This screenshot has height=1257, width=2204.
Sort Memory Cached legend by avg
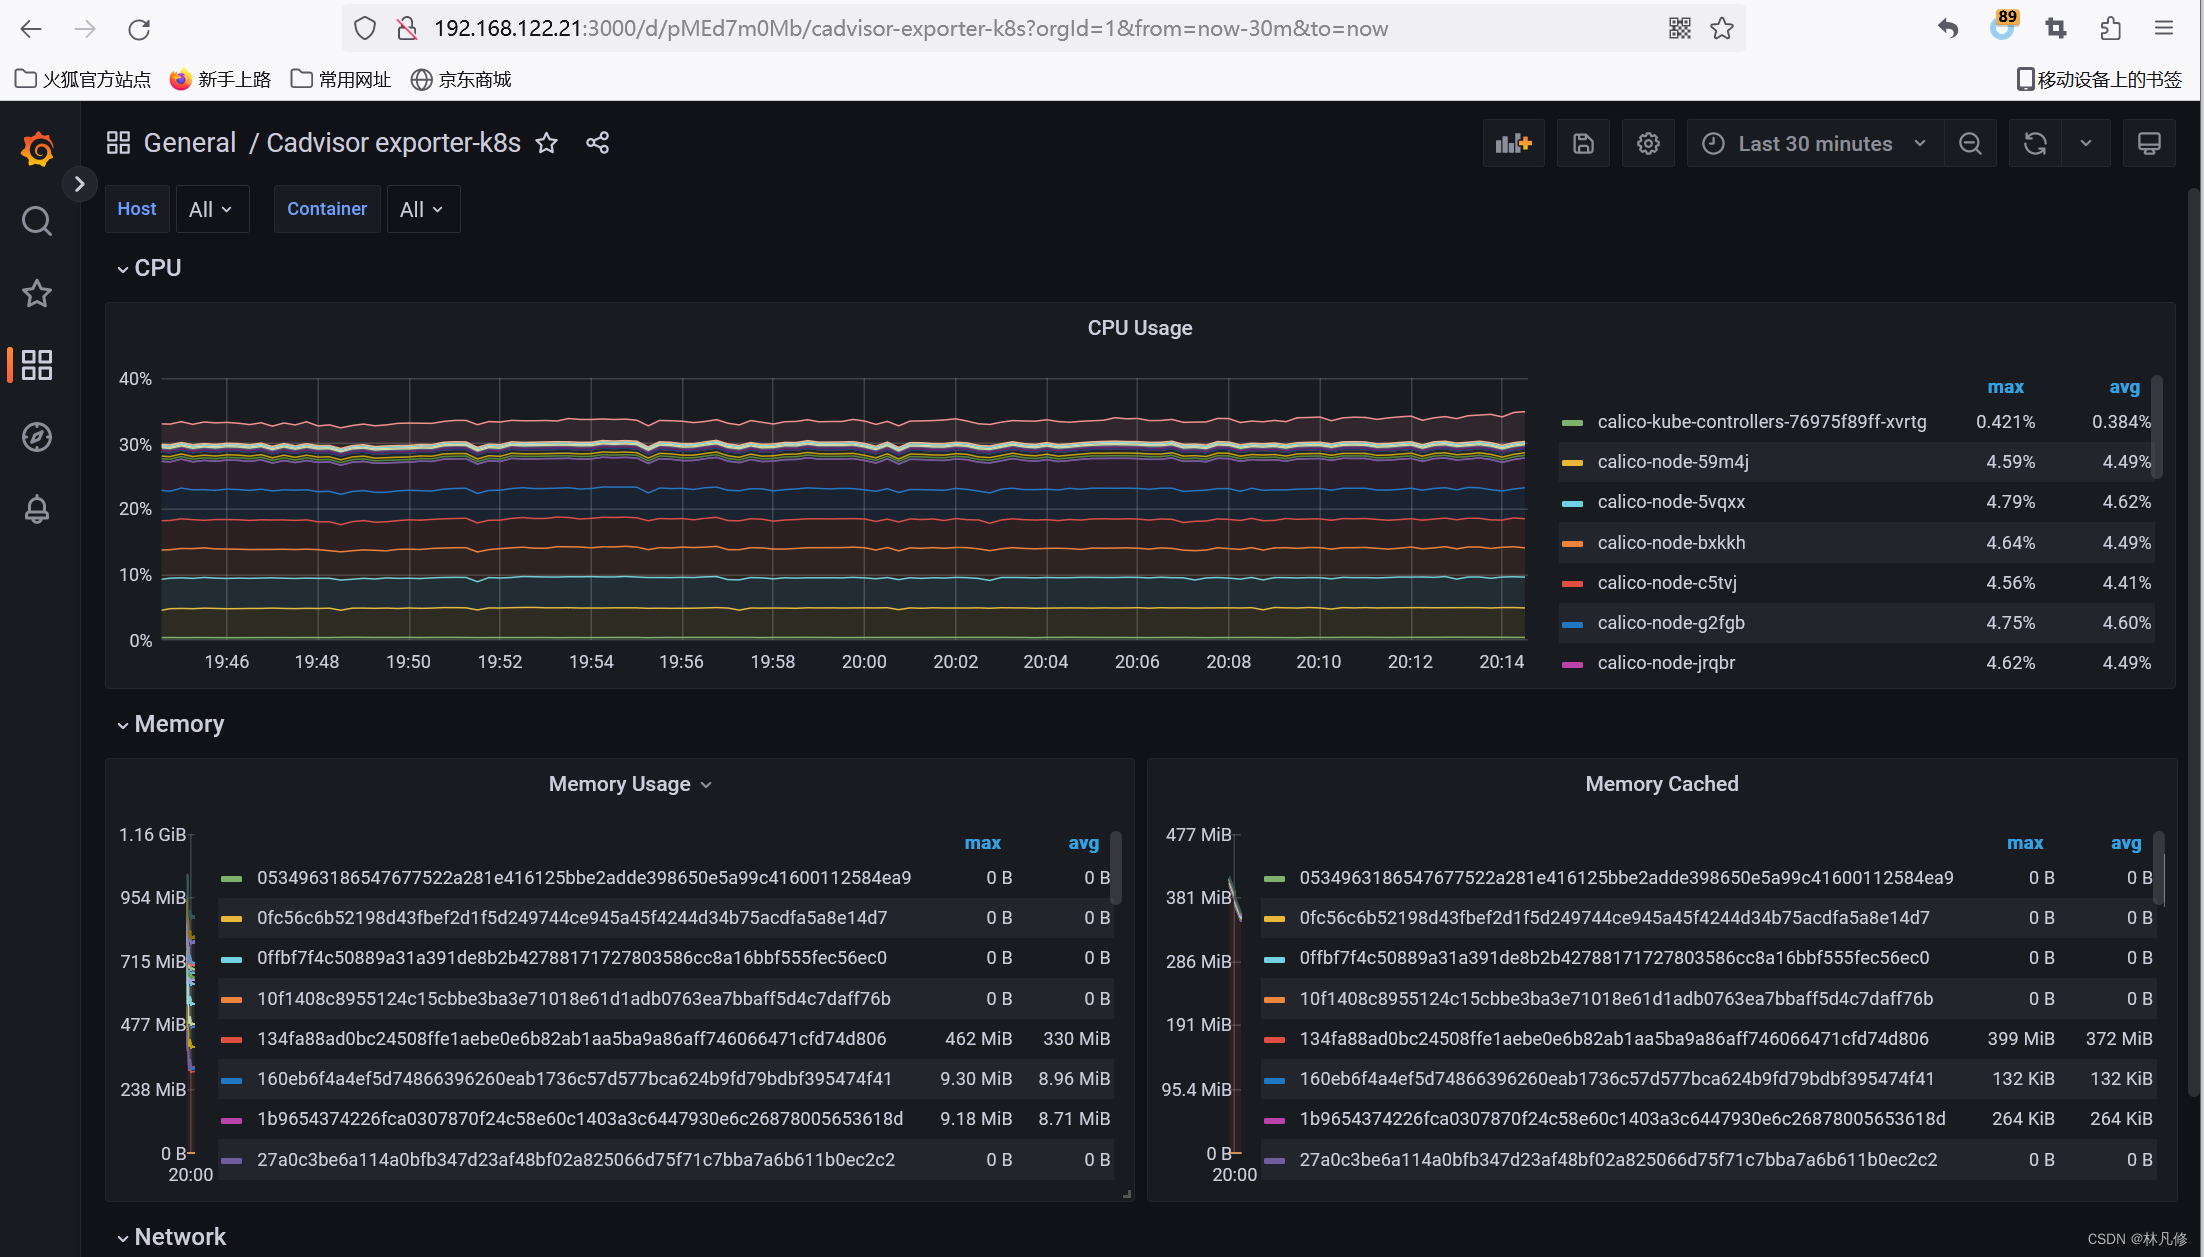click(x=2126, y=843)
